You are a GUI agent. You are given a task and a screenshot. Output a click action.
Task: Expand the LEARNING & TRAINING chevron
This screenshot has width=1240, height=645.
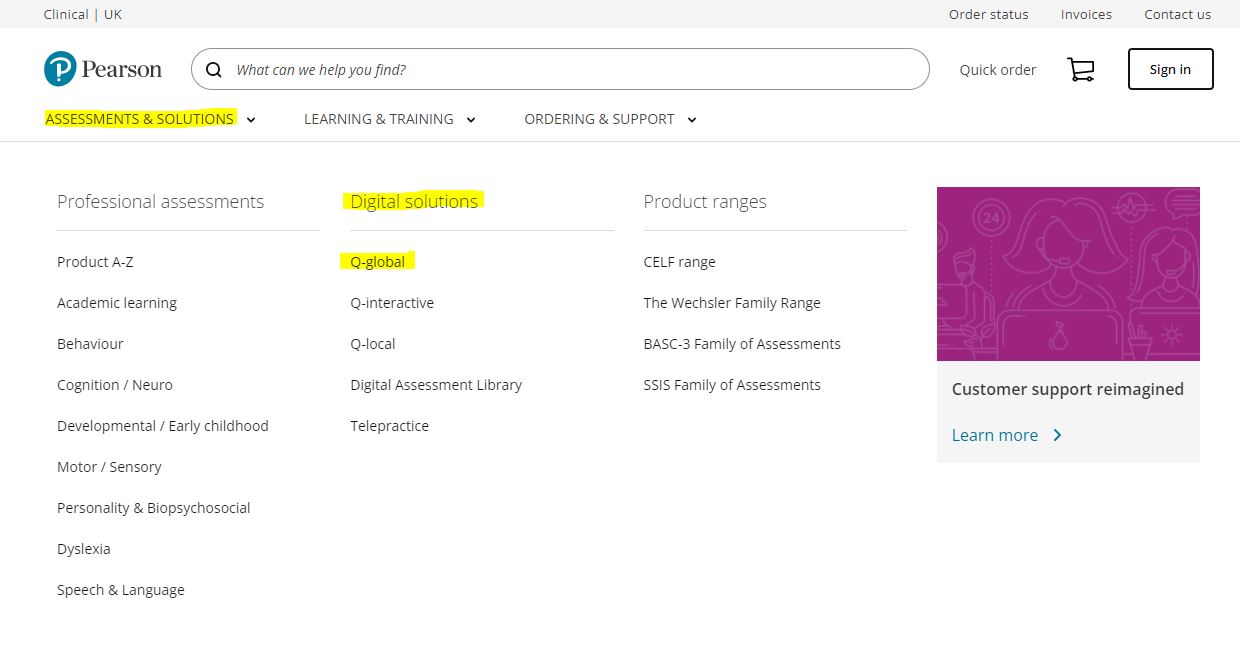(470, 119)
